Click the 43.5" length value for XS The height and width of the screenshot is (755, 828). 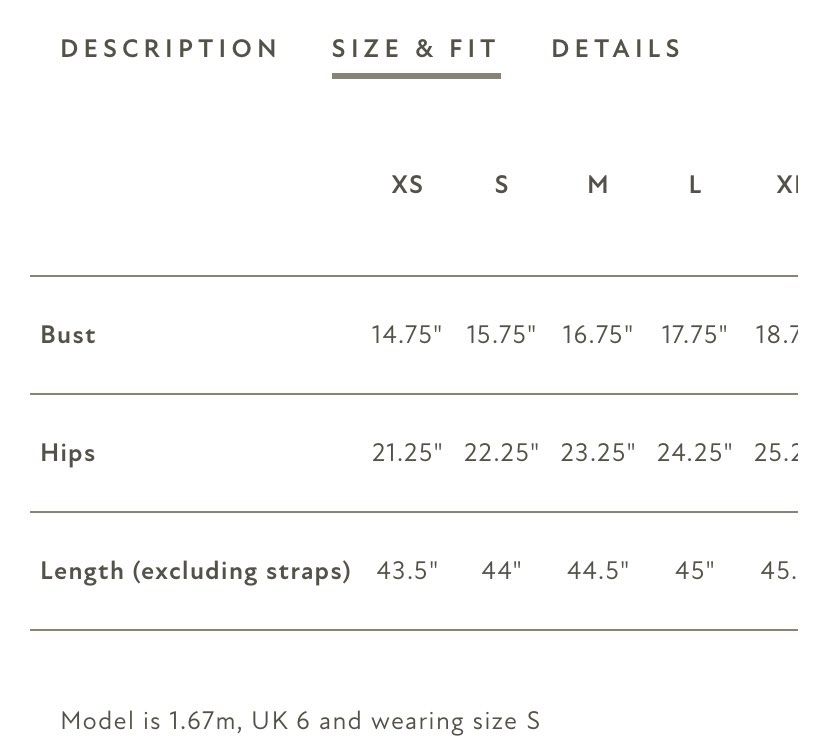point(407,571)
